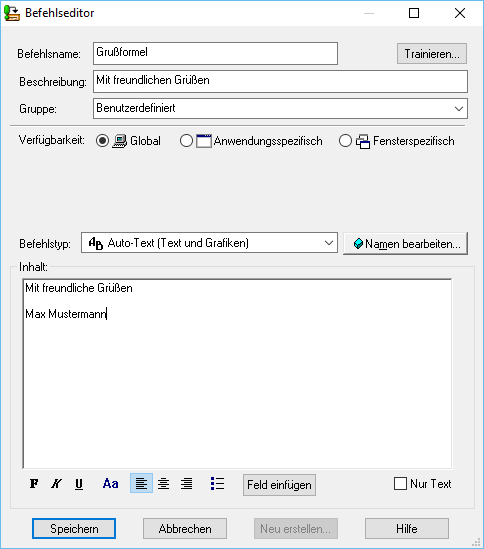This screenshot has width=484, height=549.
Task: Enable the Nur Text checkbox
Action: click(400, 484)
